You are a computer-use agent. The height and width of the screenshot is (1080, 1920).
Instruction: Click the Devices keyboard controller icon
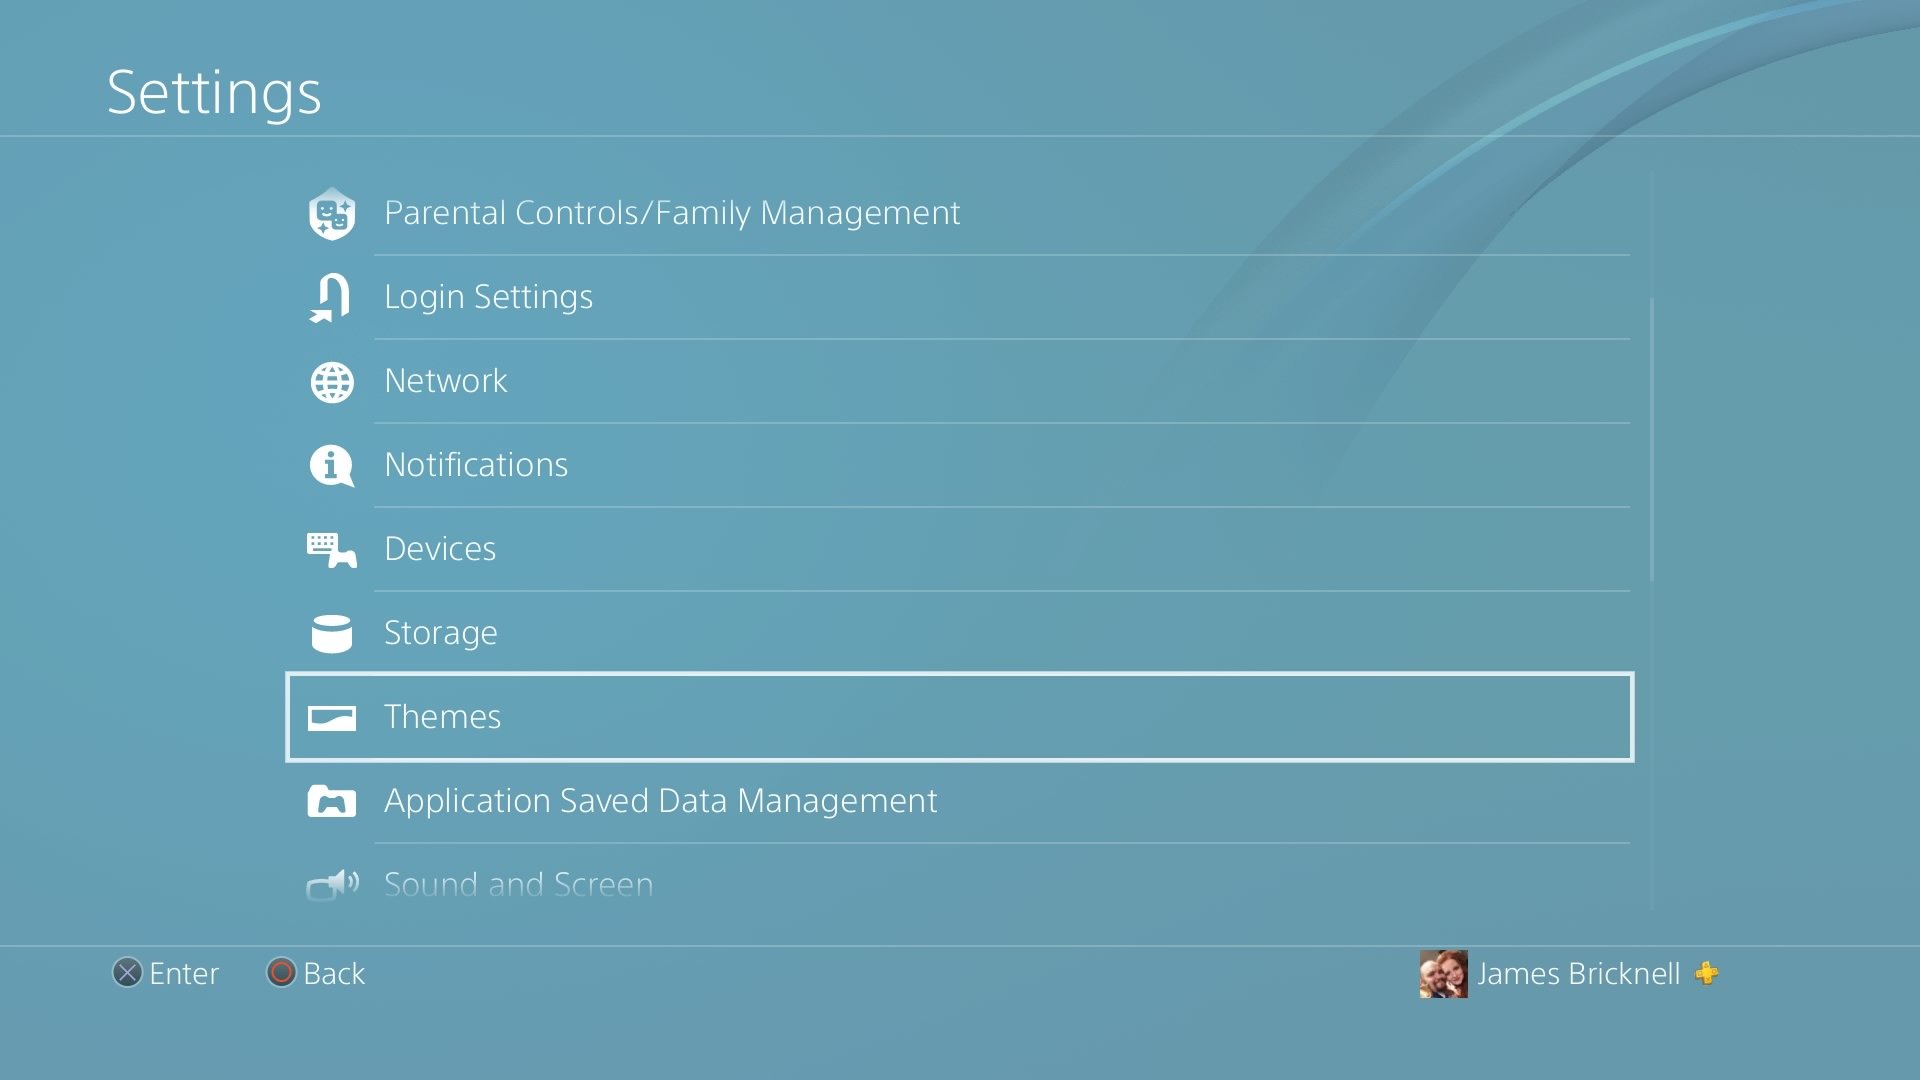click(331, 549)
